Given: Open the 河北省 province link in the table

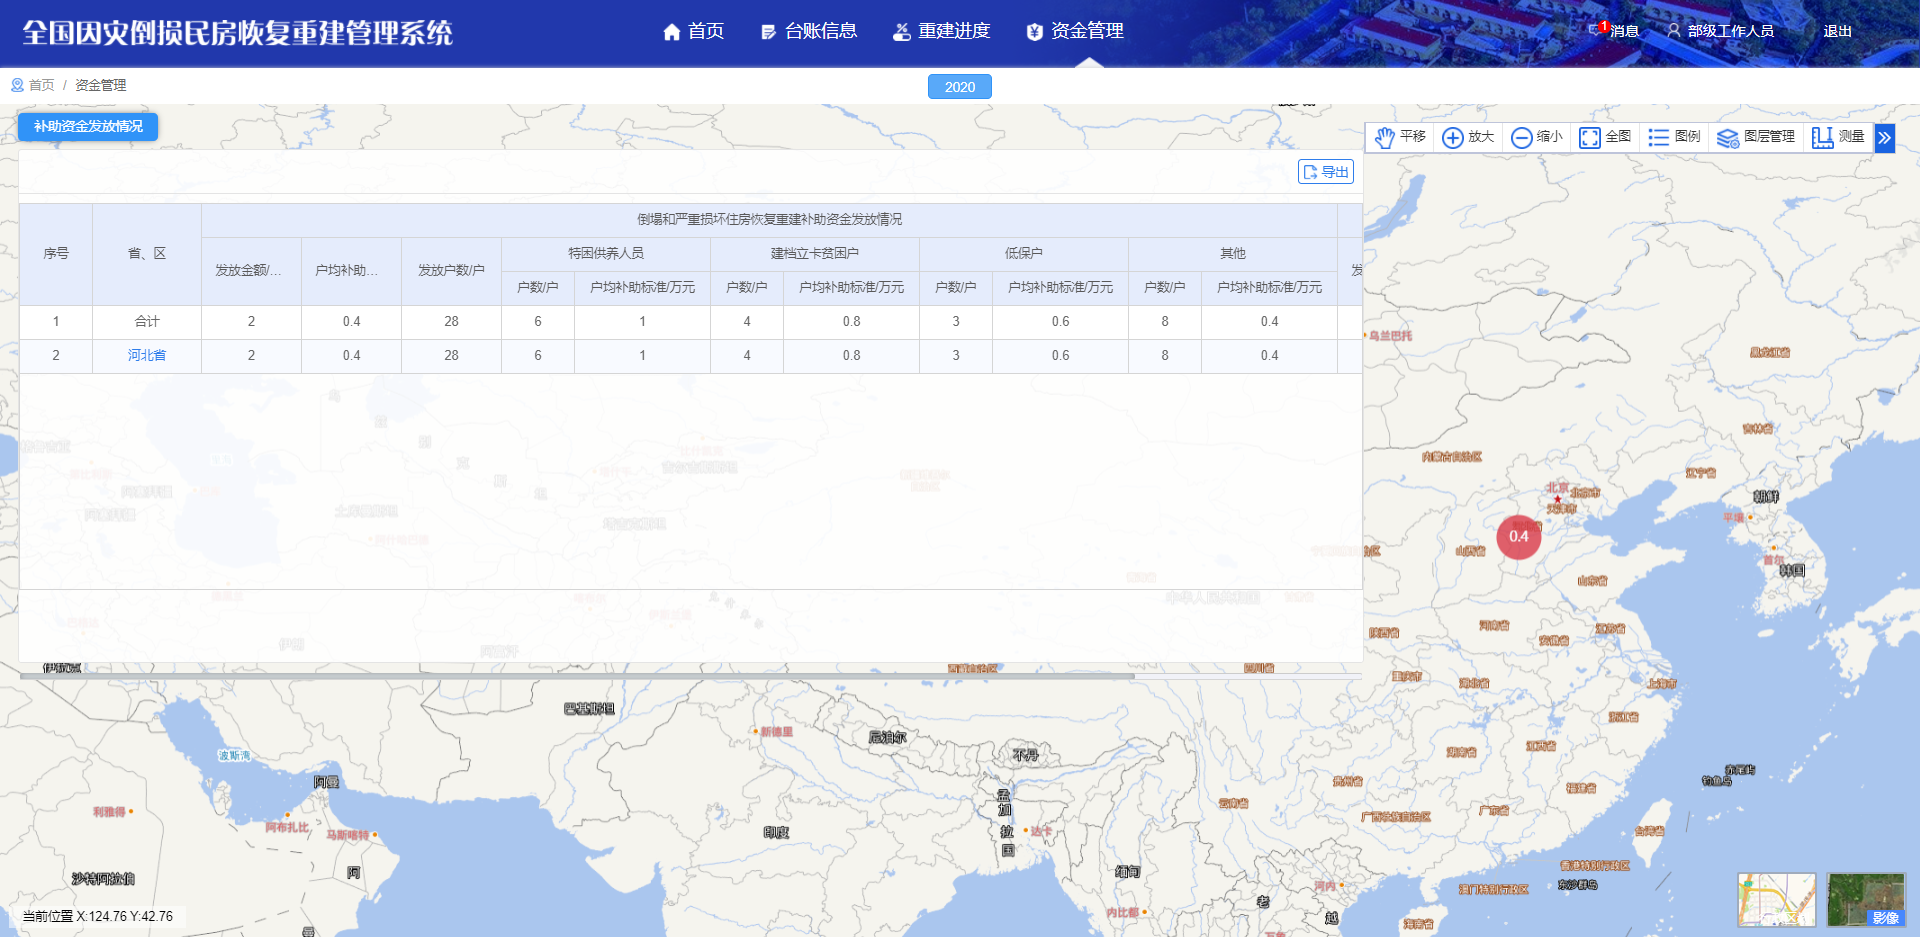Looking at the screenshot, I should (146, 355).
